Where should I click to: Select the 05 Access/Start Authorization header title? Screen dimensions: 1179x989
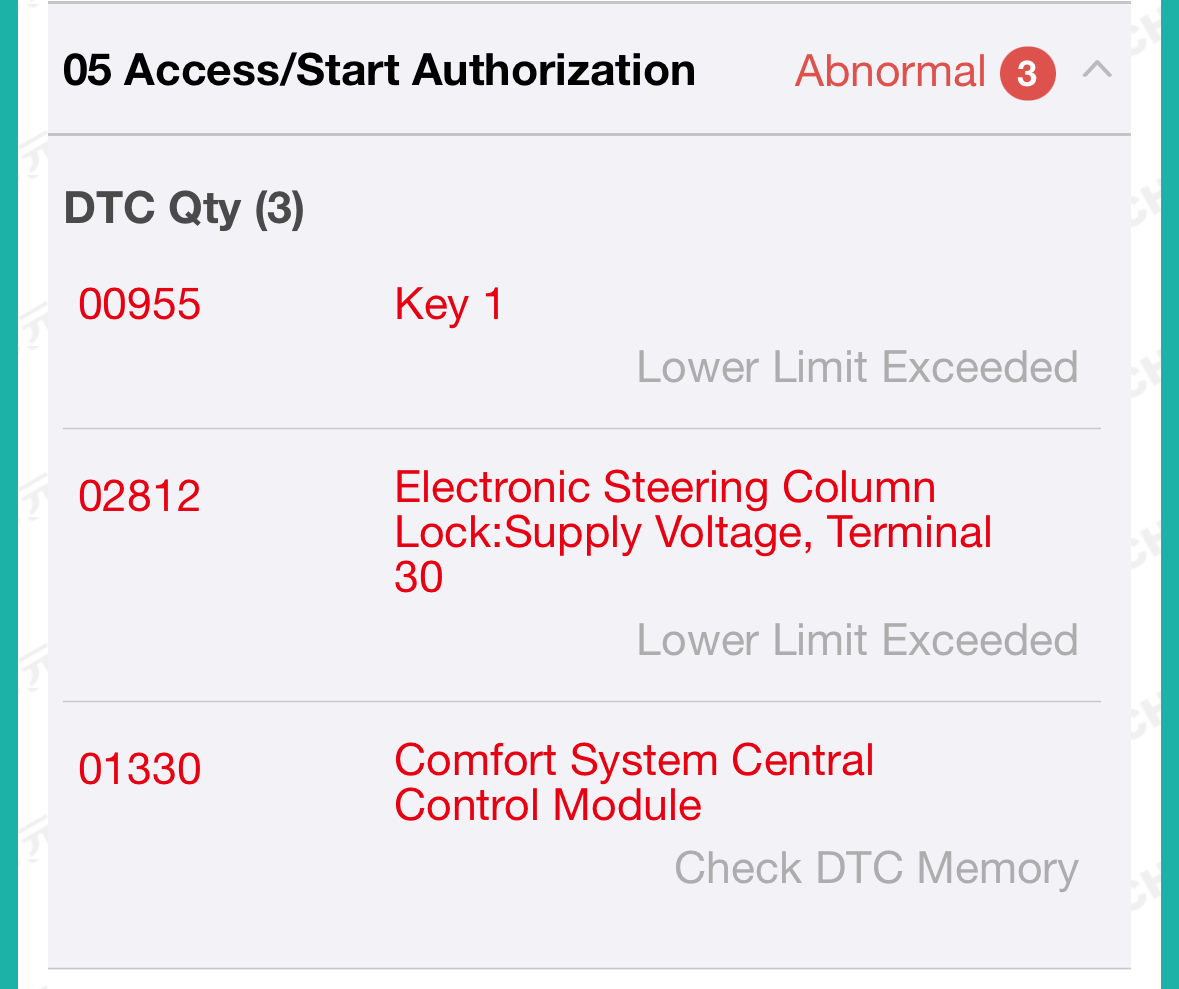pos(379,71)
